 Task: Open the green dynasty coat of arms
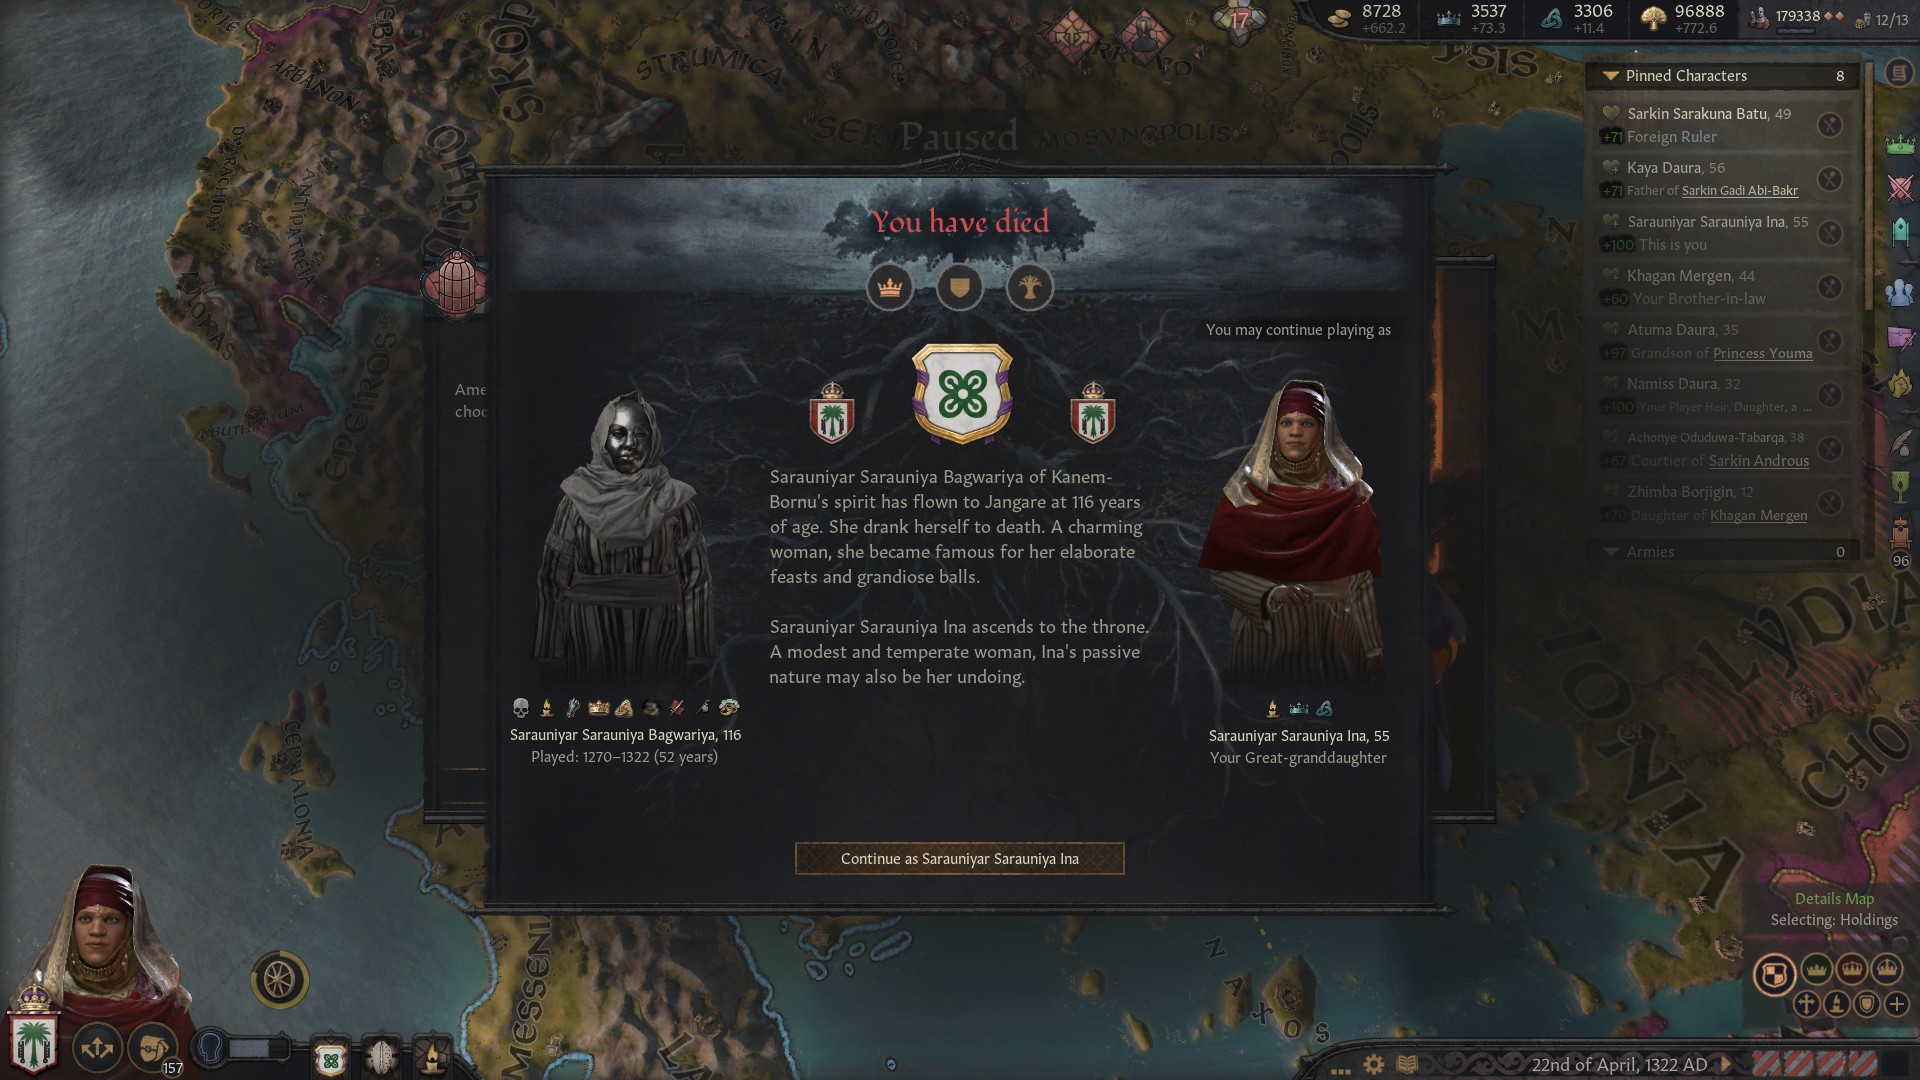[962, 394]
